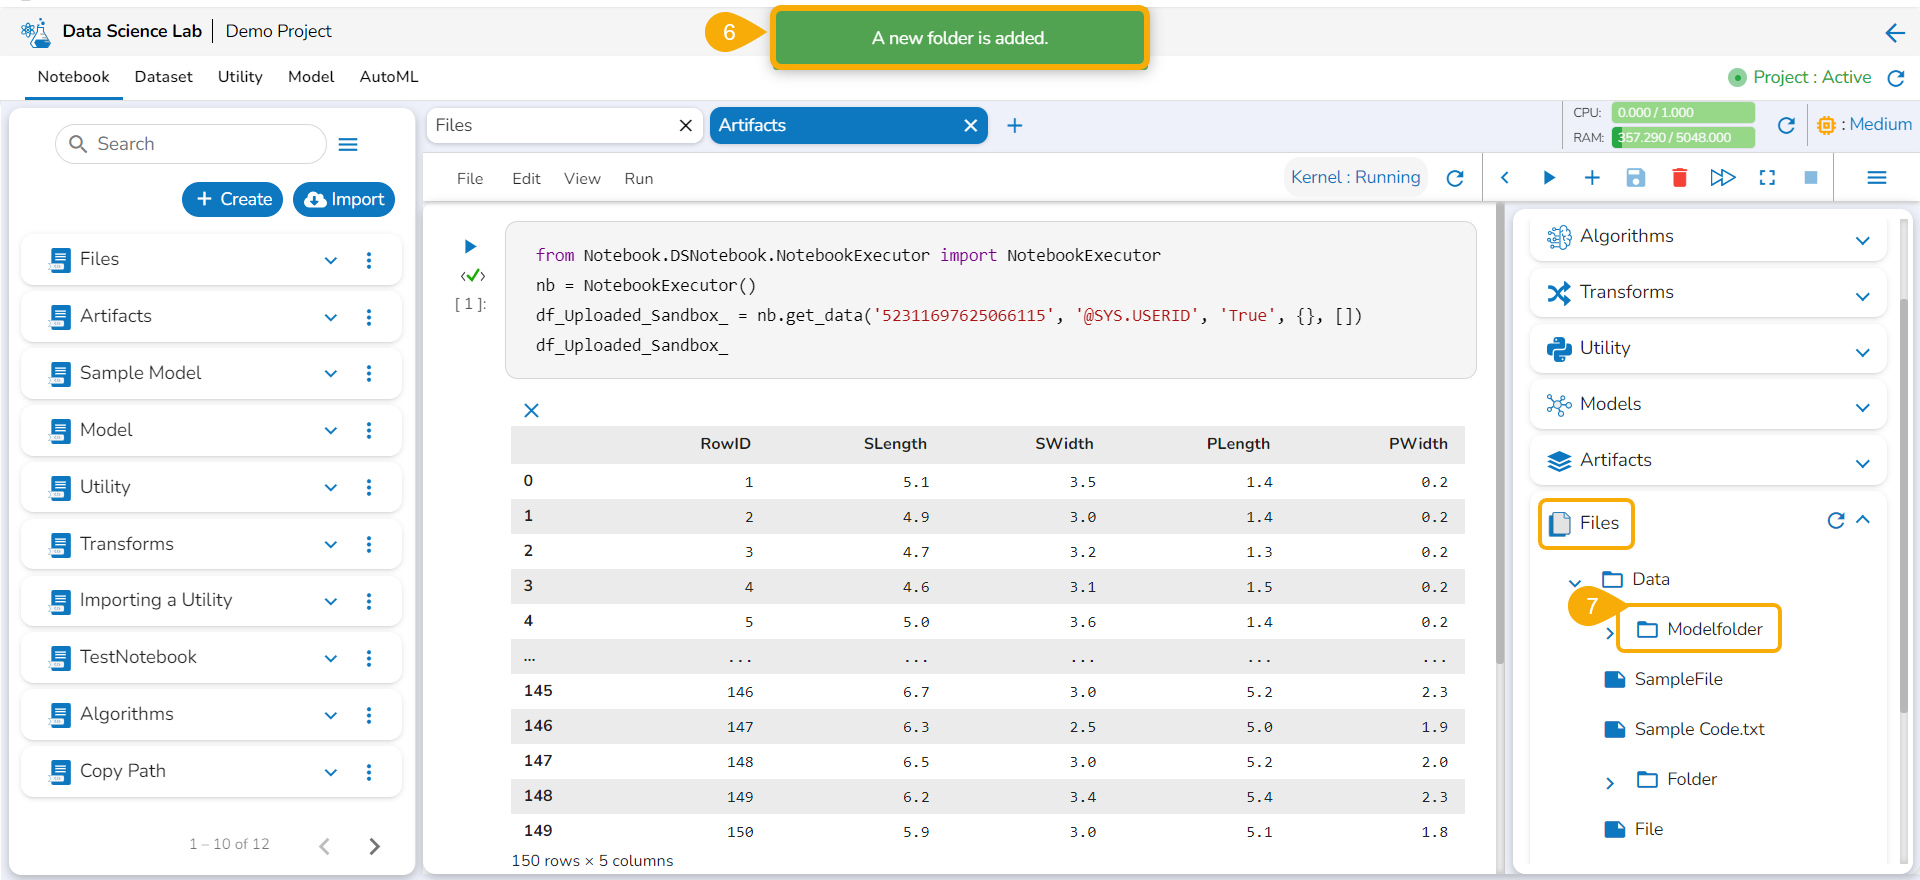Image resolution: width=1920 pixels, height=880 pixels.
Task: Toggle the notebook list menu beside Search
Action: pos(348,145)
